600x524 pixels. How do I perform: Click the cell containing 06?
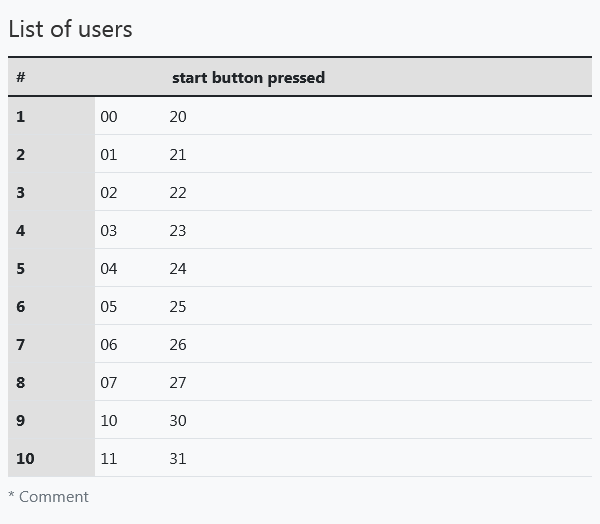point(129,344)
